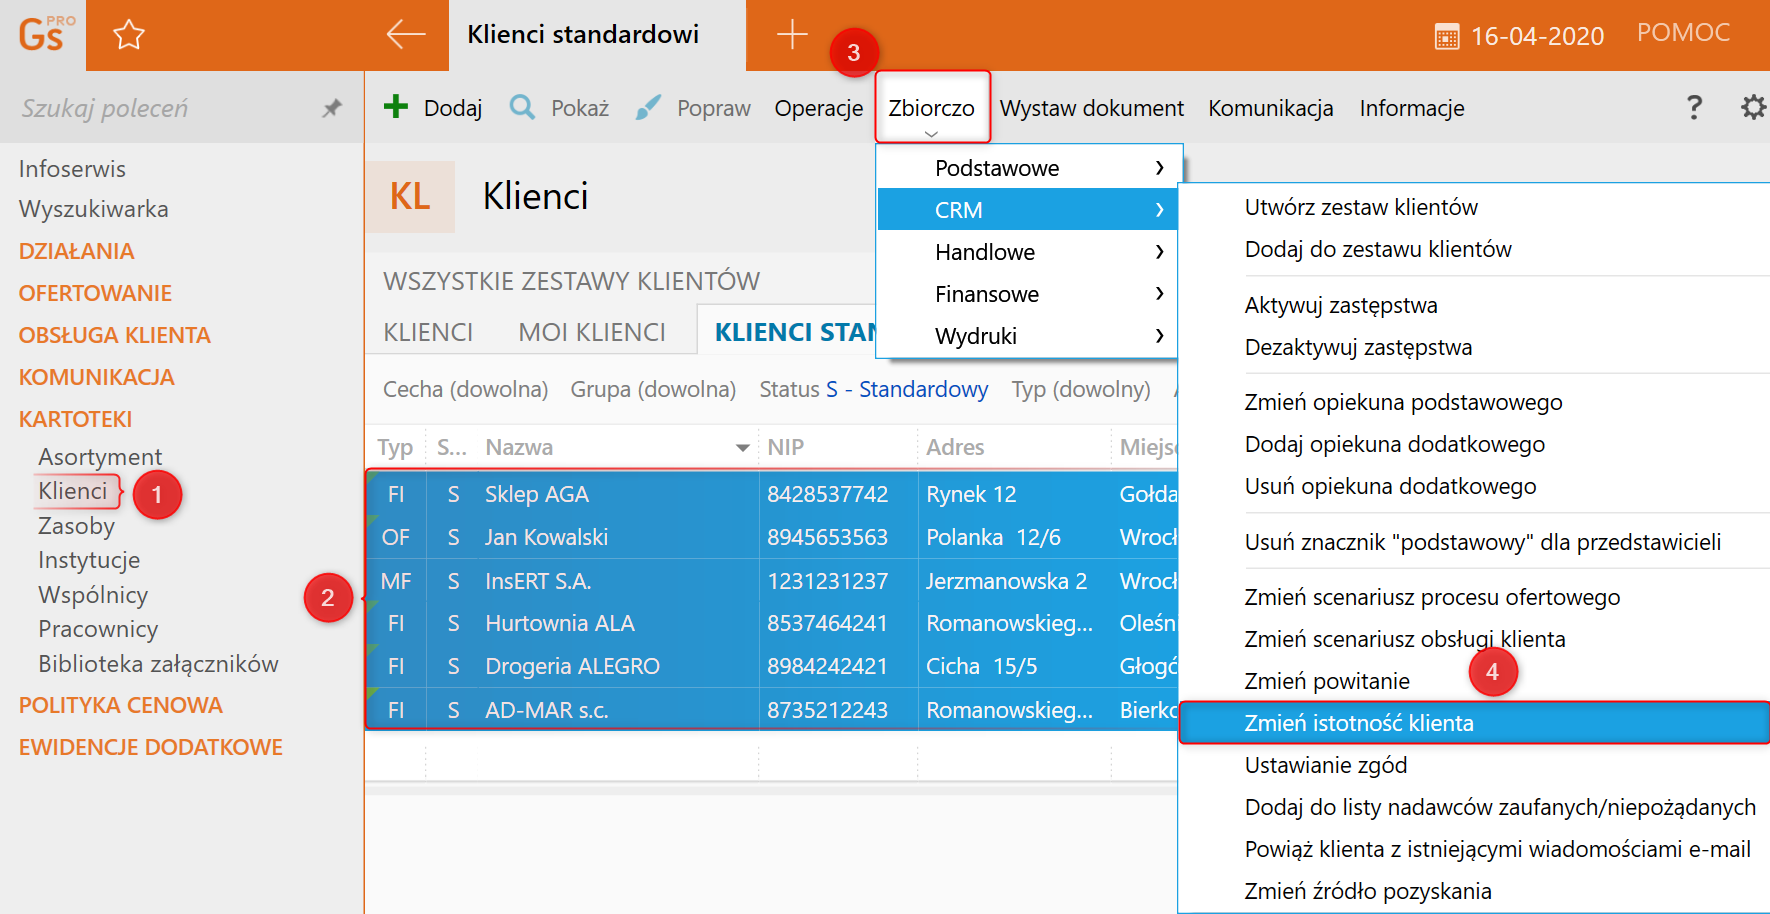The height and width of the screenshot is (914, 1770).
Task: Open a new tab with plus icon
Action: click(x=792, y=34)
